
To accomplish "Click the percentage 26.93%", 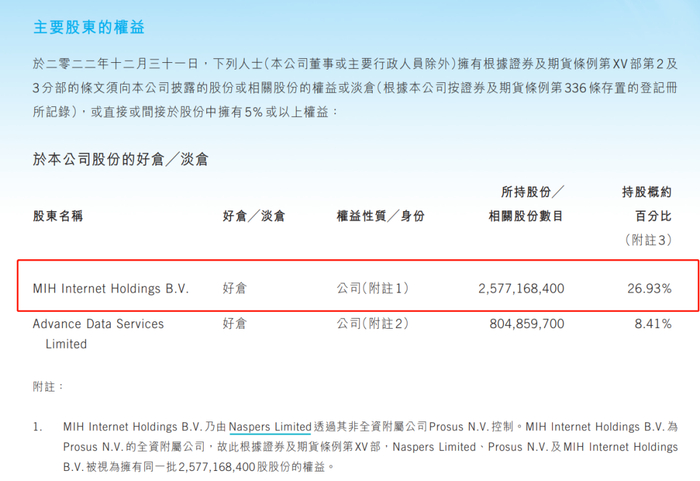I will click(x=649, y=289).
